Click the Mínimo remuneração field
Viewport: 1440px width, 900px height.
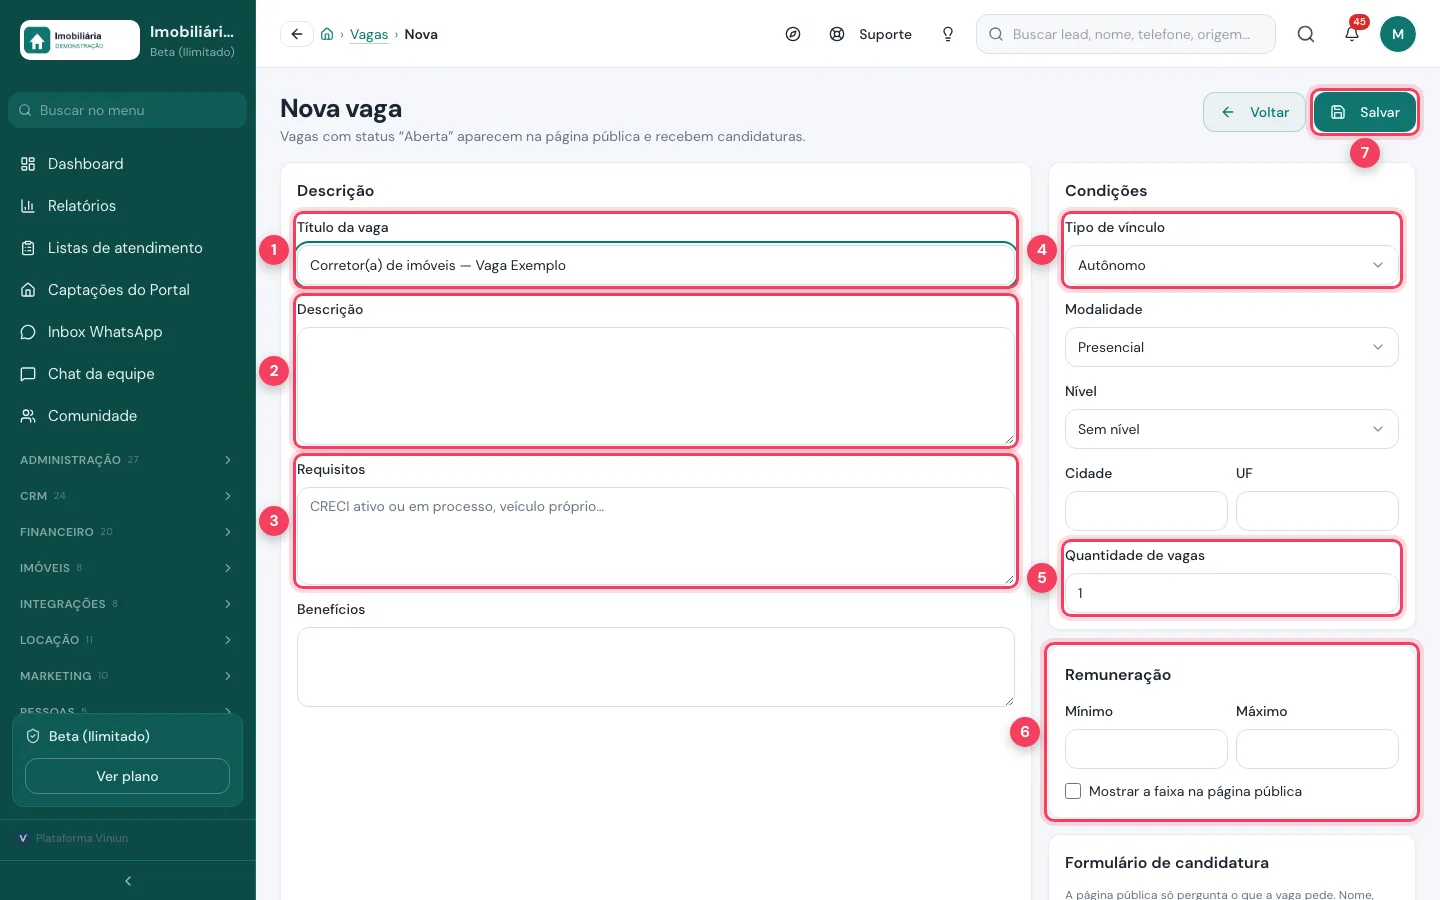click(1146, 749)
